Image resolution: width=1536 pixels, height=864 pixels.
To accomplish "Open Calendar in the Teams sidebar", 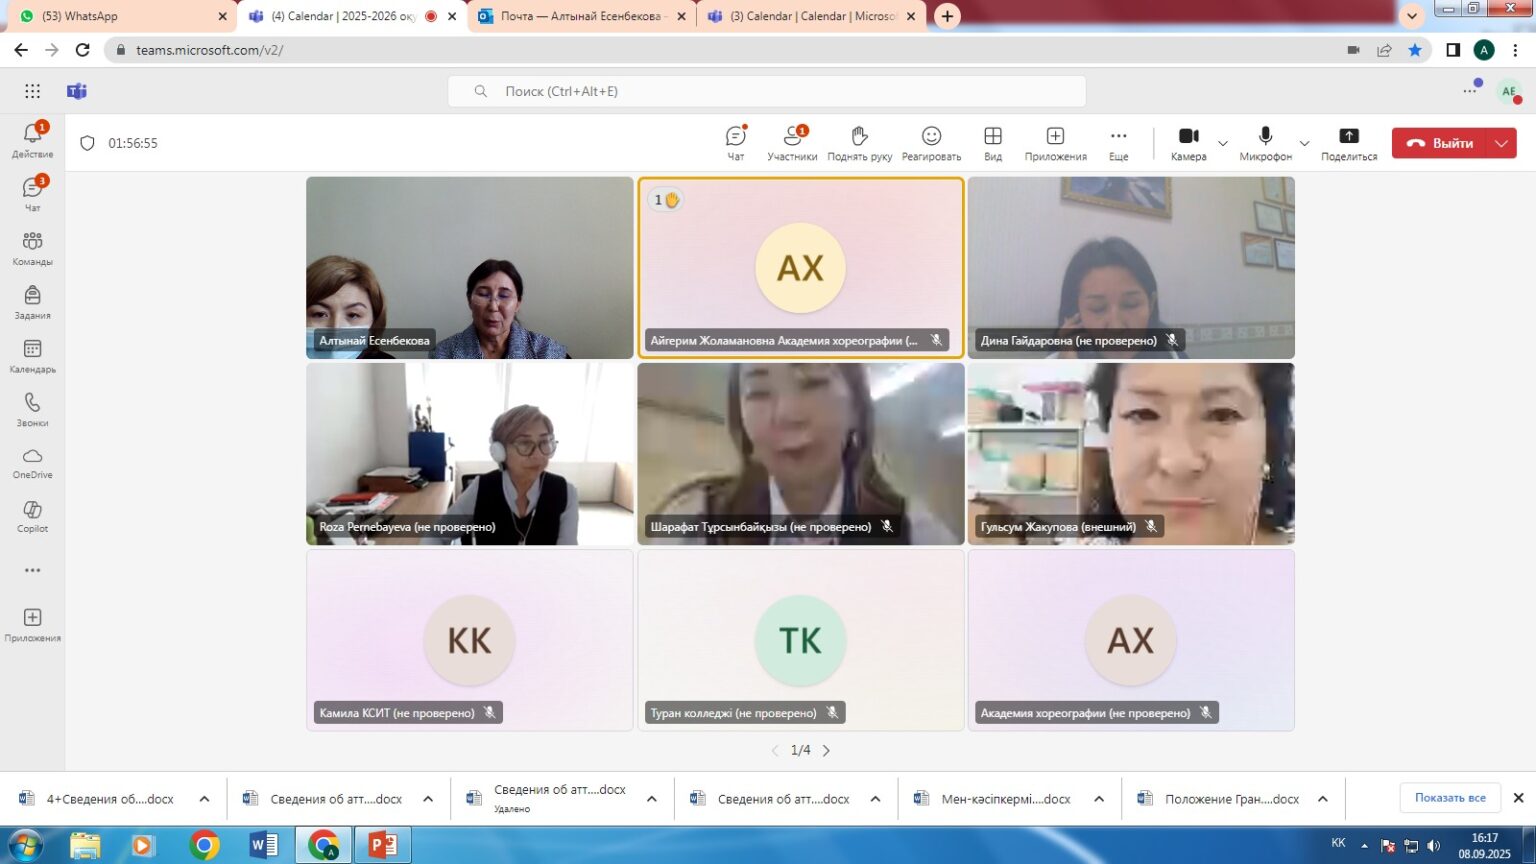I will click(32, 355).
